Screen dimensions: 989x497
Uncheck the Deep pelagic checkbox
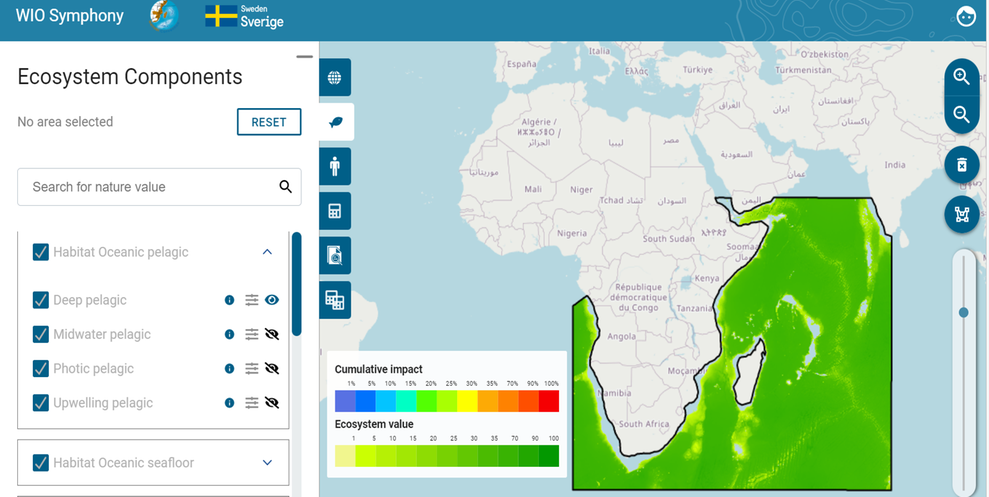click(x=41, y=300)
